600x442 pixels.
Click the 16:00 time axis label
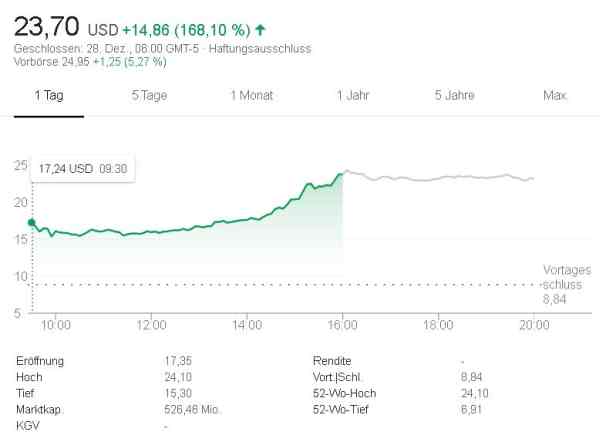click(x=342, y=325)
